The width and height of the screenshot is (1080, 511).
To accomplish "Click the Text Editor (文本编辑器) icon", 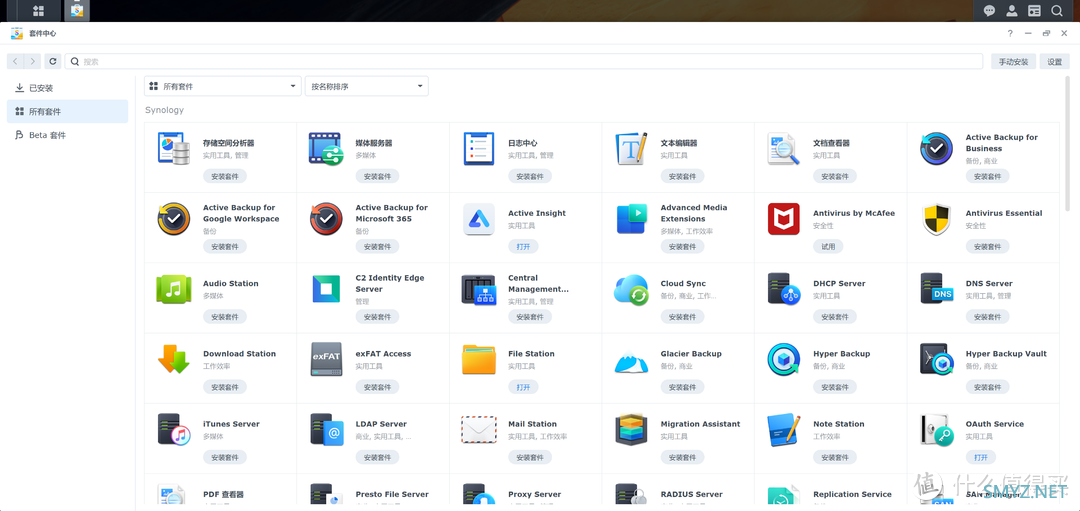I will coord(631,149).
